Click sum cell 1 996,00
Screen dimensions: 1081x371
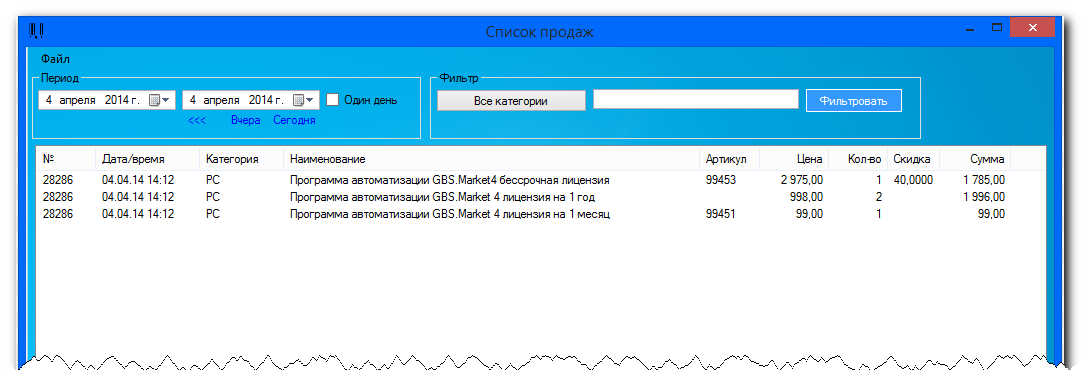coord(984,197)
